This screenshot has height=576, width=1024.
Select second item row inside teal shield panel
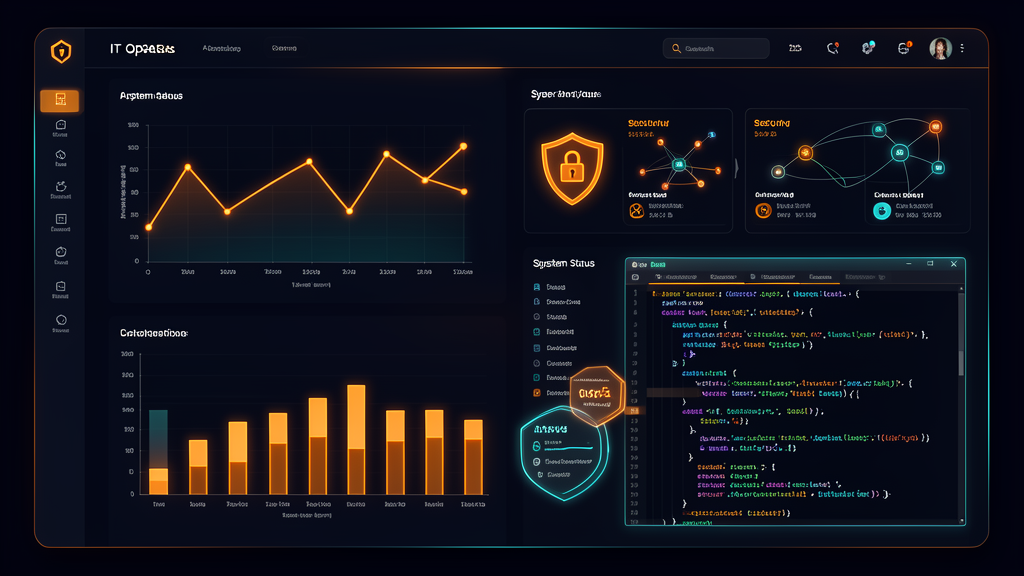(x=564, y=461)
